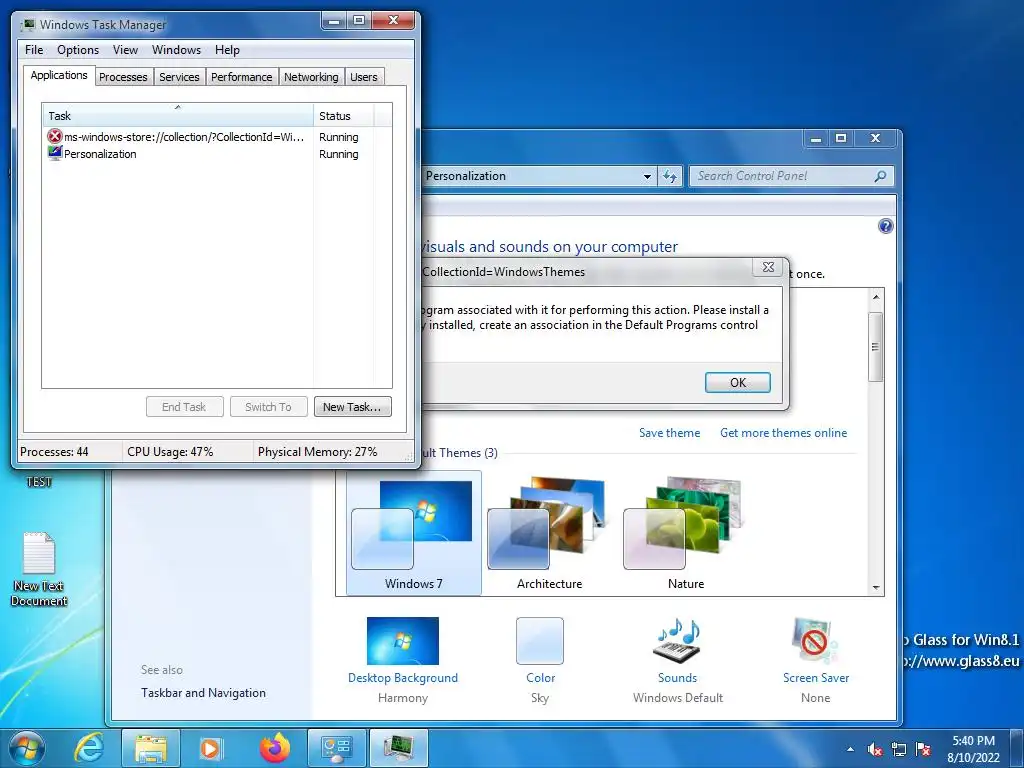
Task: Open Screen Saver settings icon
Action: (815, 640)
